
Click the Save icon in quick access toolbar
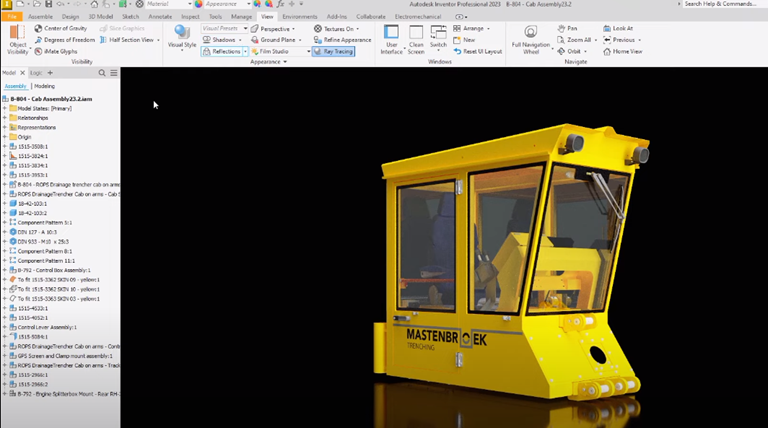(48, 4)
